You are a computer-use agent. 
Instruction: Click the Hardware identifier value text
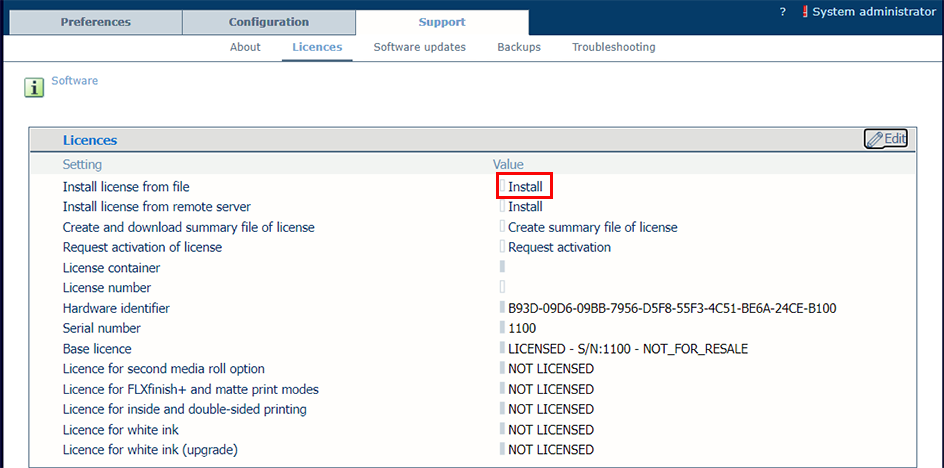pyautogui.click(x=672, y=308)
